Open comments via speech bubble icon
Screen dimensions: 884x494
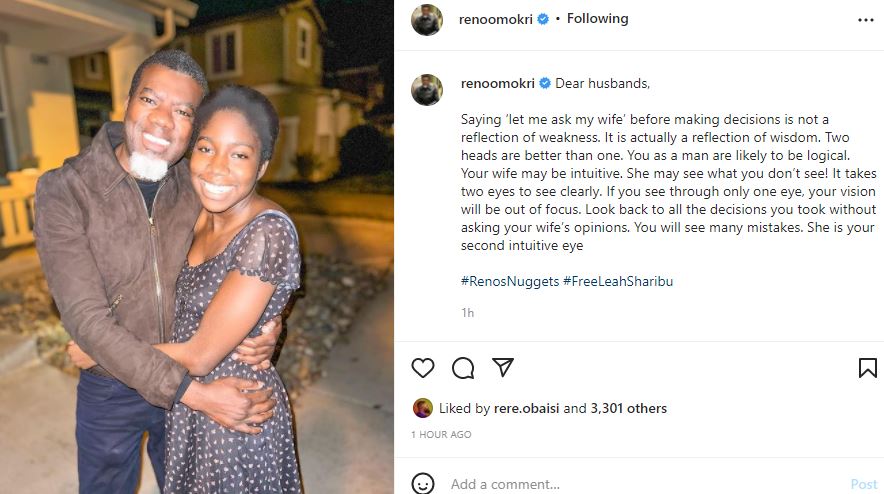(x=463, y=368)
